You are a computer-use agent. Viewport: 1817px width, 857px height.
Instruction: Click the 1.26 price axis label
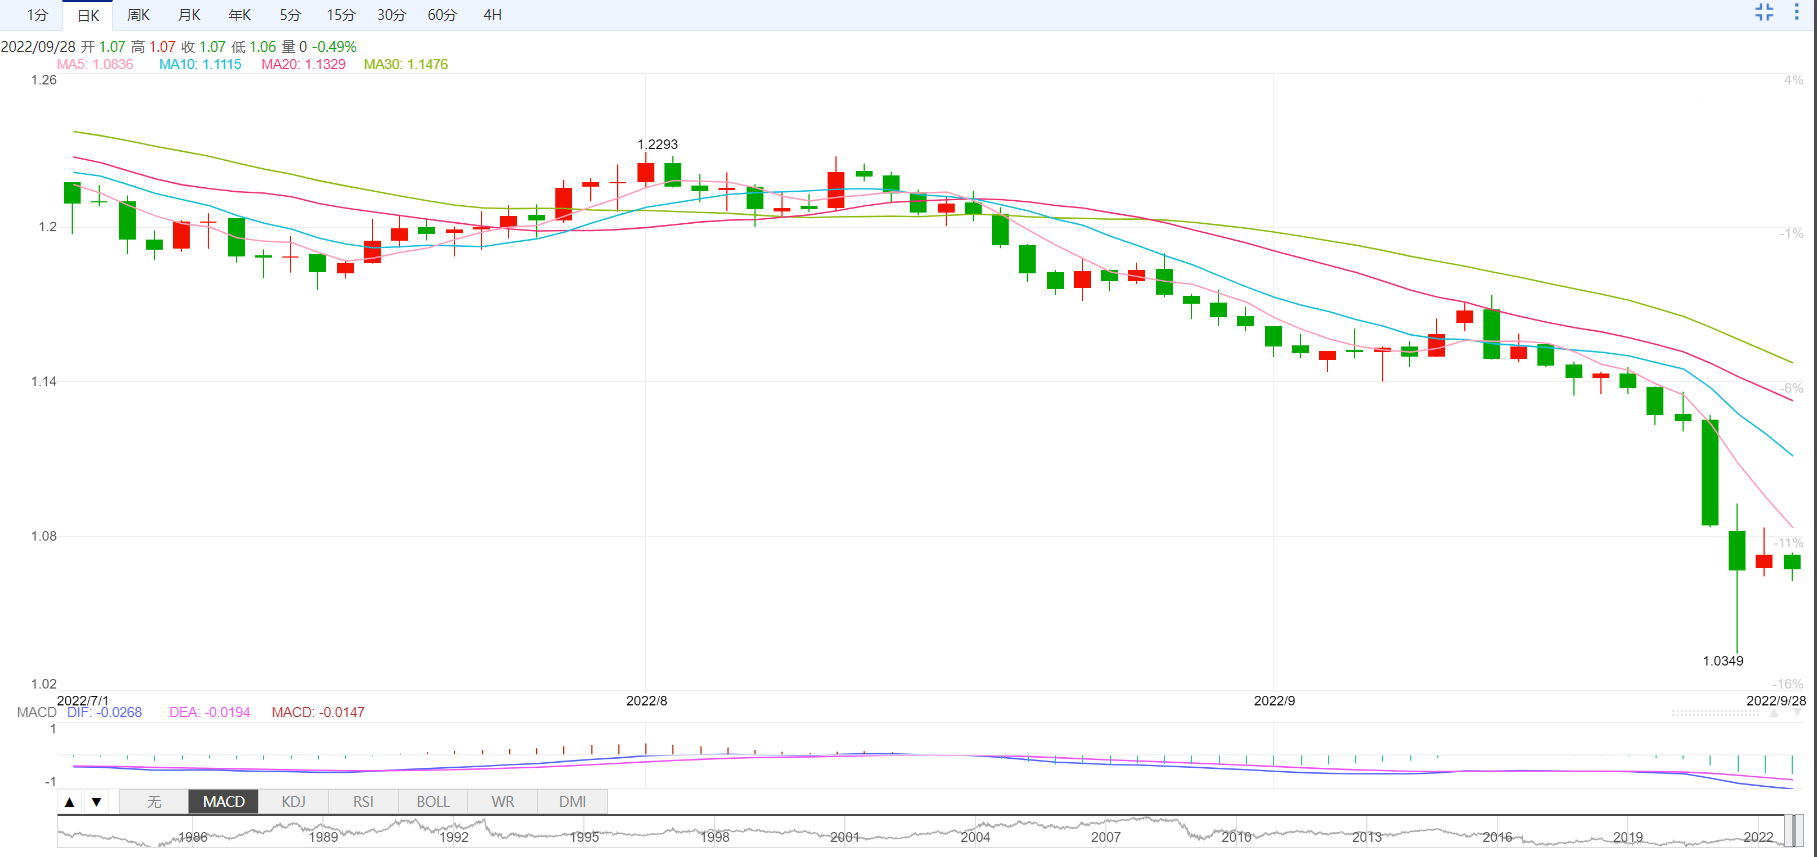click(44, 80)
